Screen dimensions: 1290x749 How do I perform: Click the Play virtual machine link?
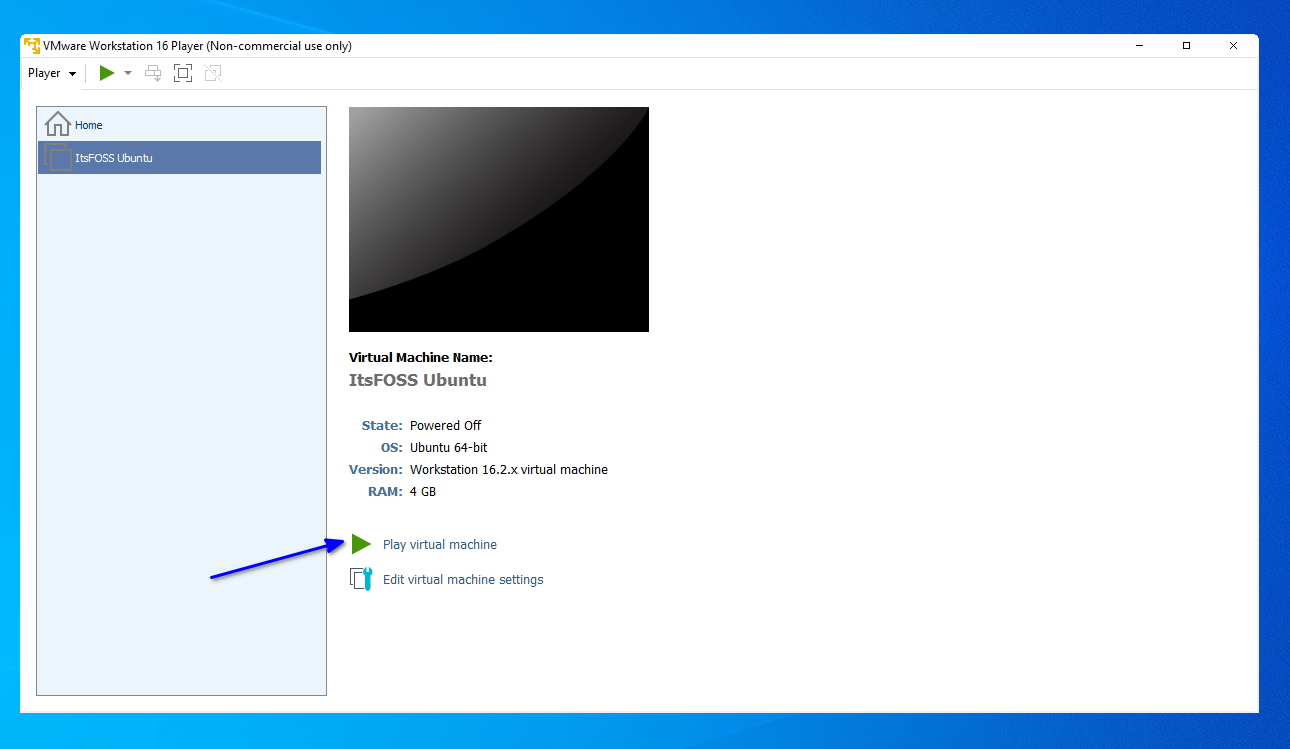tap(440, 545)
